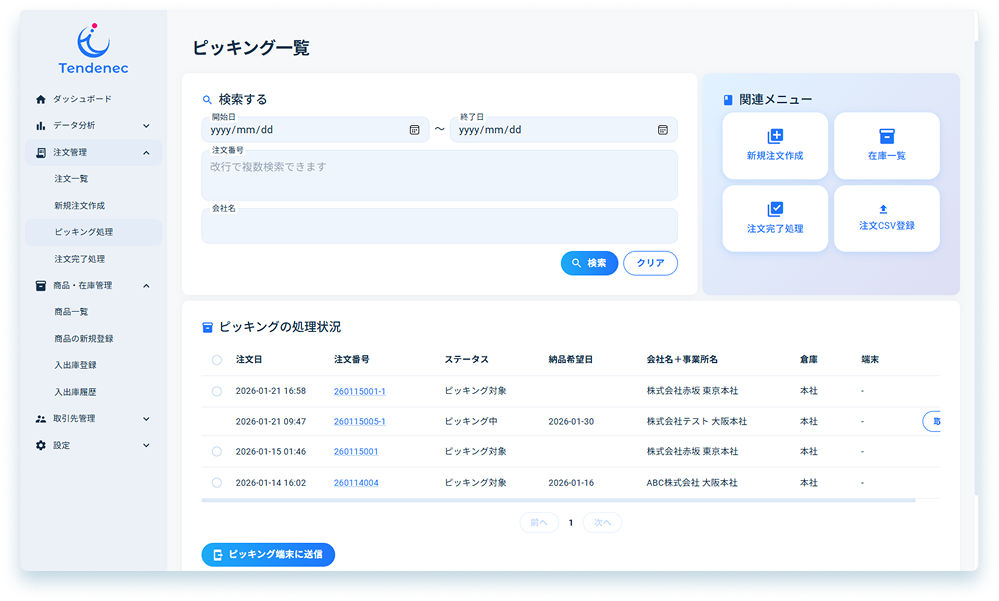Go to 入出庫履歴 in the sidebar
This screenshot has height=601, width=999.
coord(76,392)
